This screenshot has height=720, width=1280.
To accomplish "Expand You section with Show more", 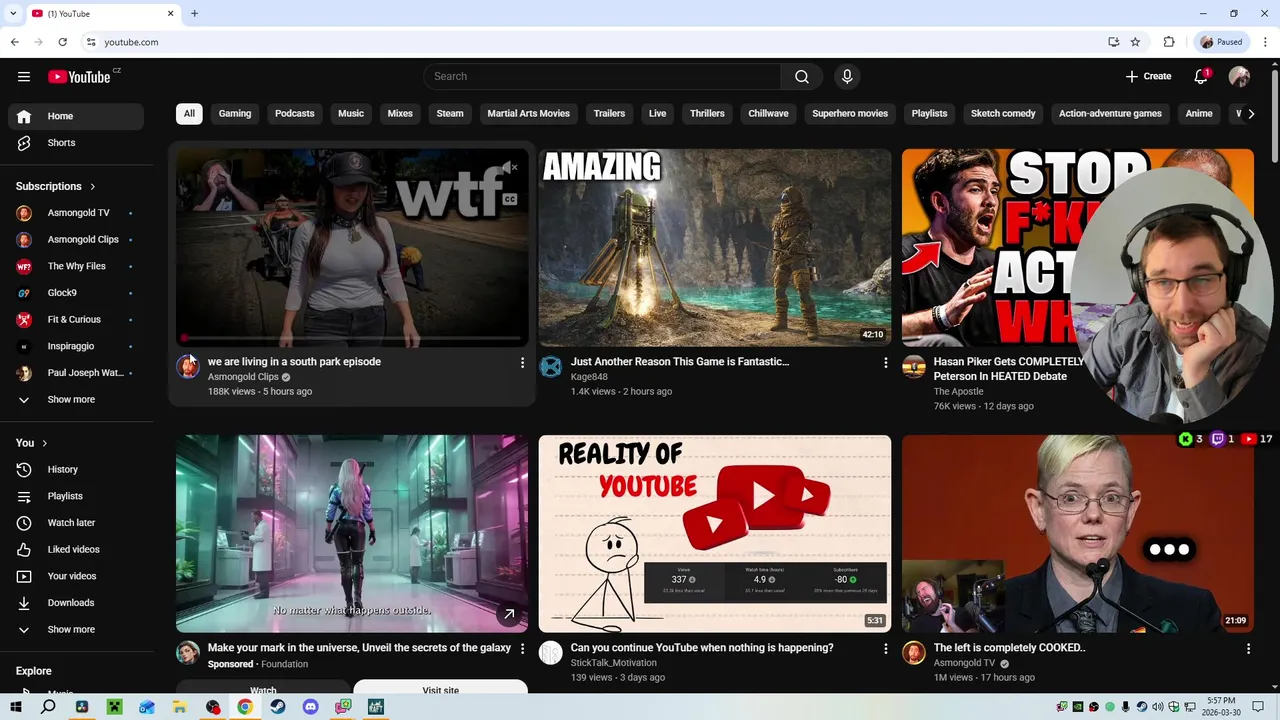I will coord(76,630).
